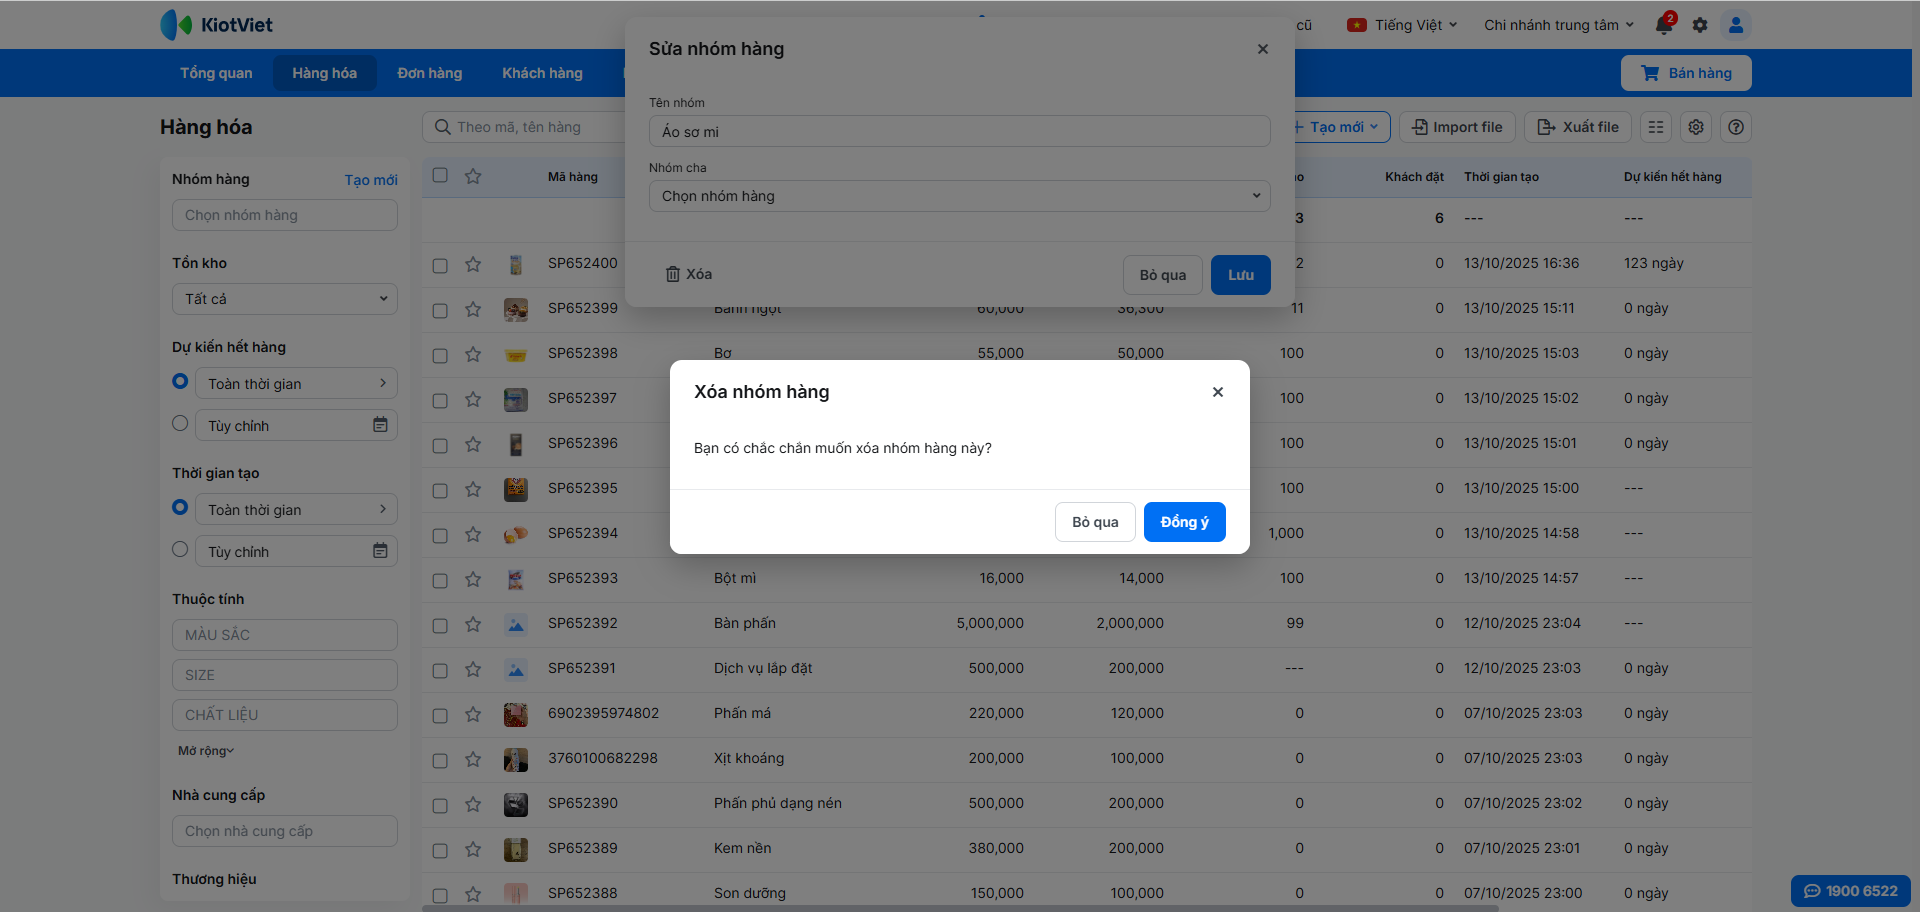
Task: Star the product SP652399
Action: [473, 309]
